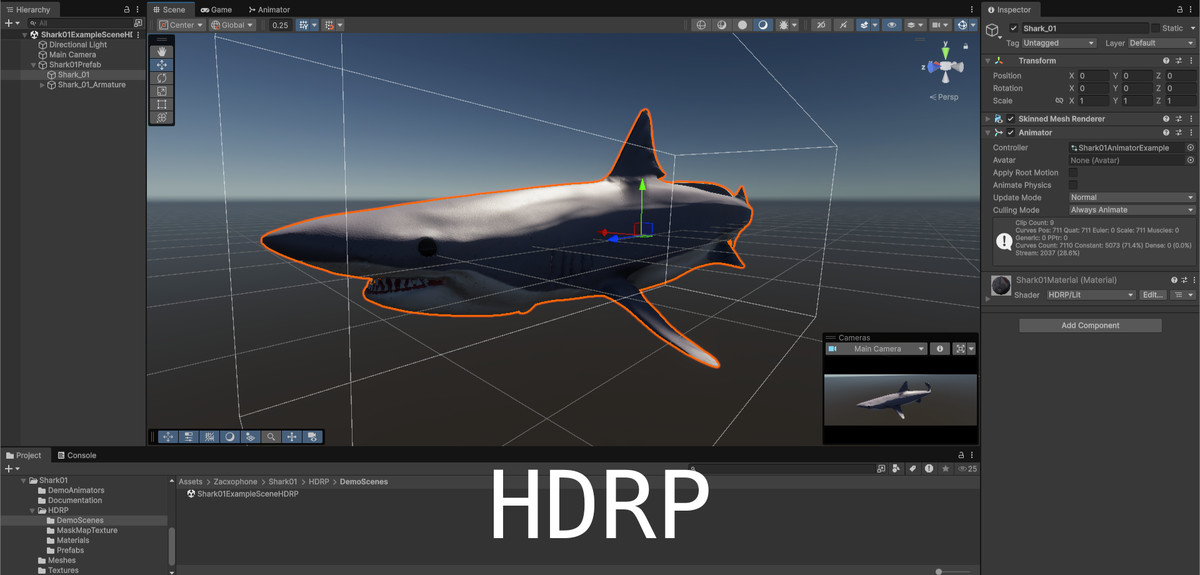Click the Shark_01 object name field
Viewport: 1200px width, 575px height.
click(x=1083, y=28)
